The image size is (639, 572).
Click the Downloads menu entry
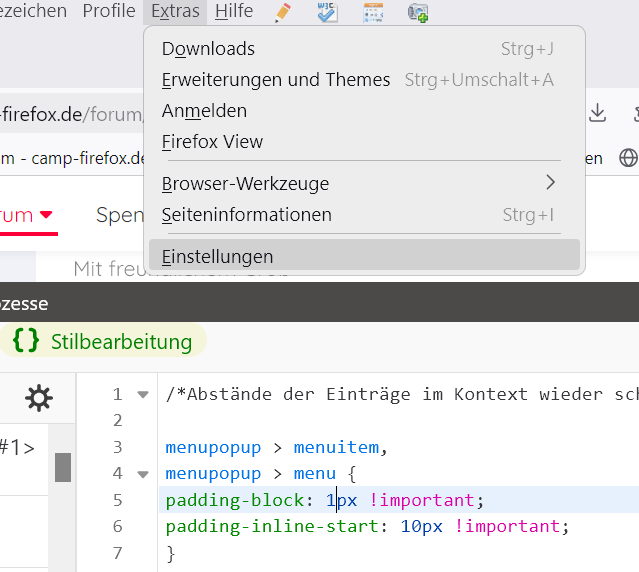tap(208, 48)
